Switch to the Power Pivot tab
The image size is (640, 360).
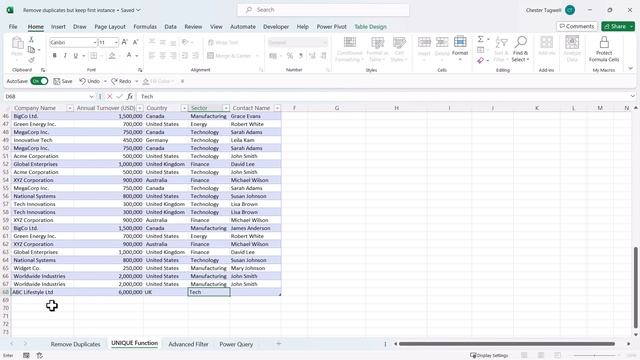coord(331,27)
